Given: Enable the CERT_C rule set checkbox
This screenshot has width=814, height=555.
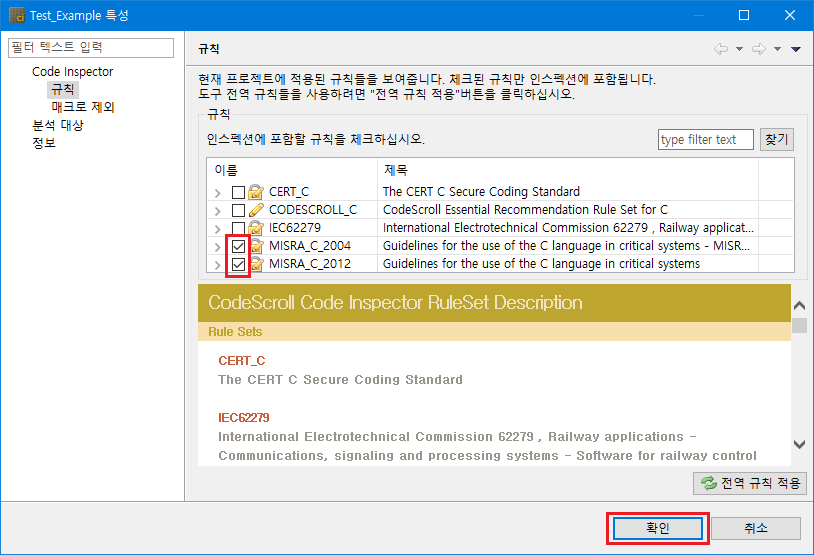Looking at the screenshot, I should click(238, 192).
